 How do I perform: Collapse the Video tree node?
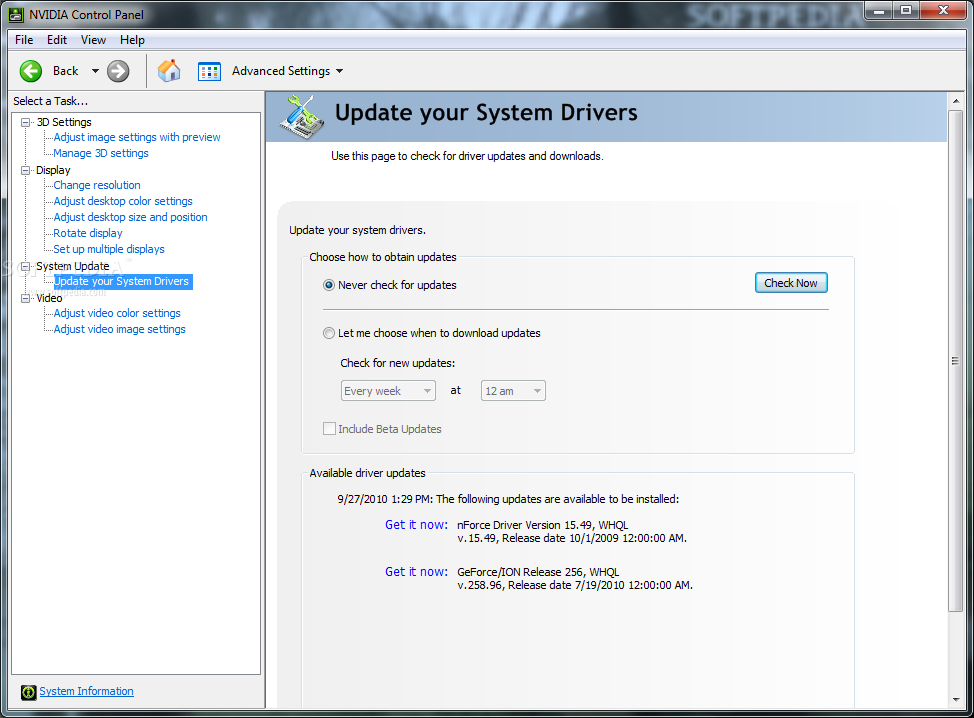coord(25,298)
